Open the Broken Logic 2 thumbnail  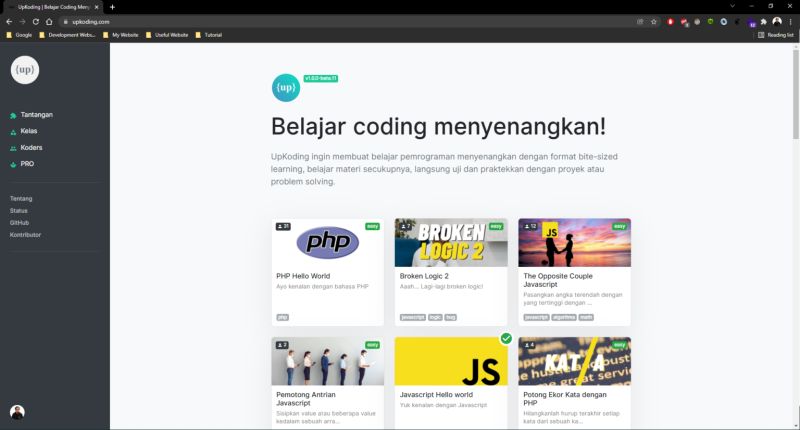[x=451, y=243]
